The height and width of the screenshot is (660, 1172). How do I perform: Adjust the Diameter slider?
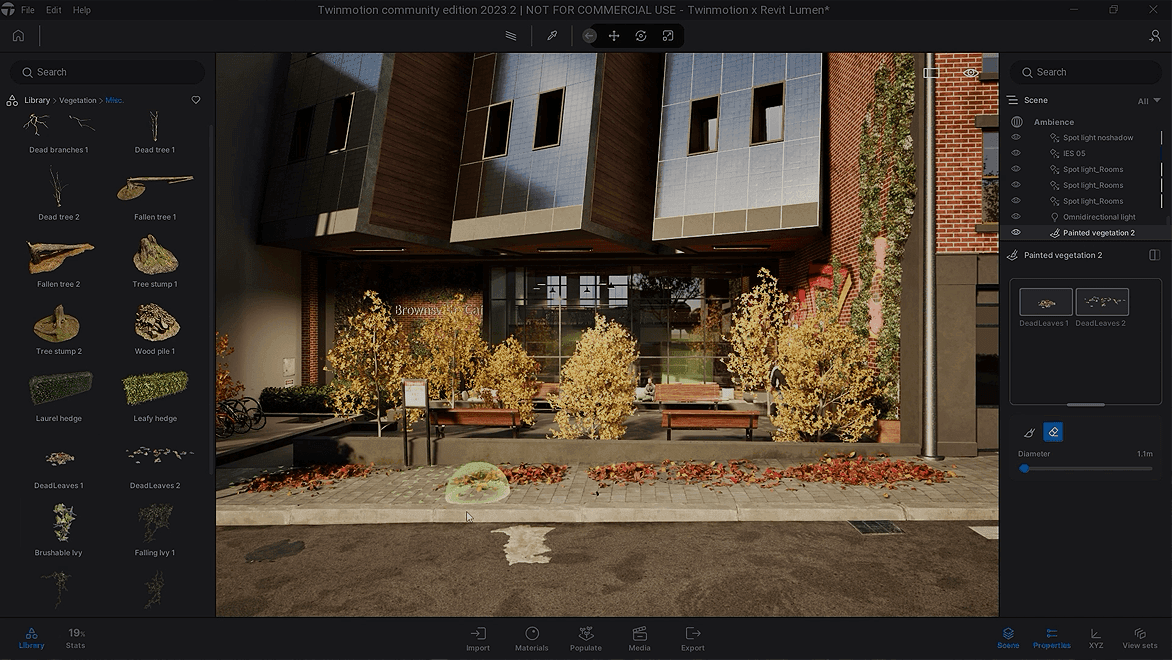[x=1025, y=468]
